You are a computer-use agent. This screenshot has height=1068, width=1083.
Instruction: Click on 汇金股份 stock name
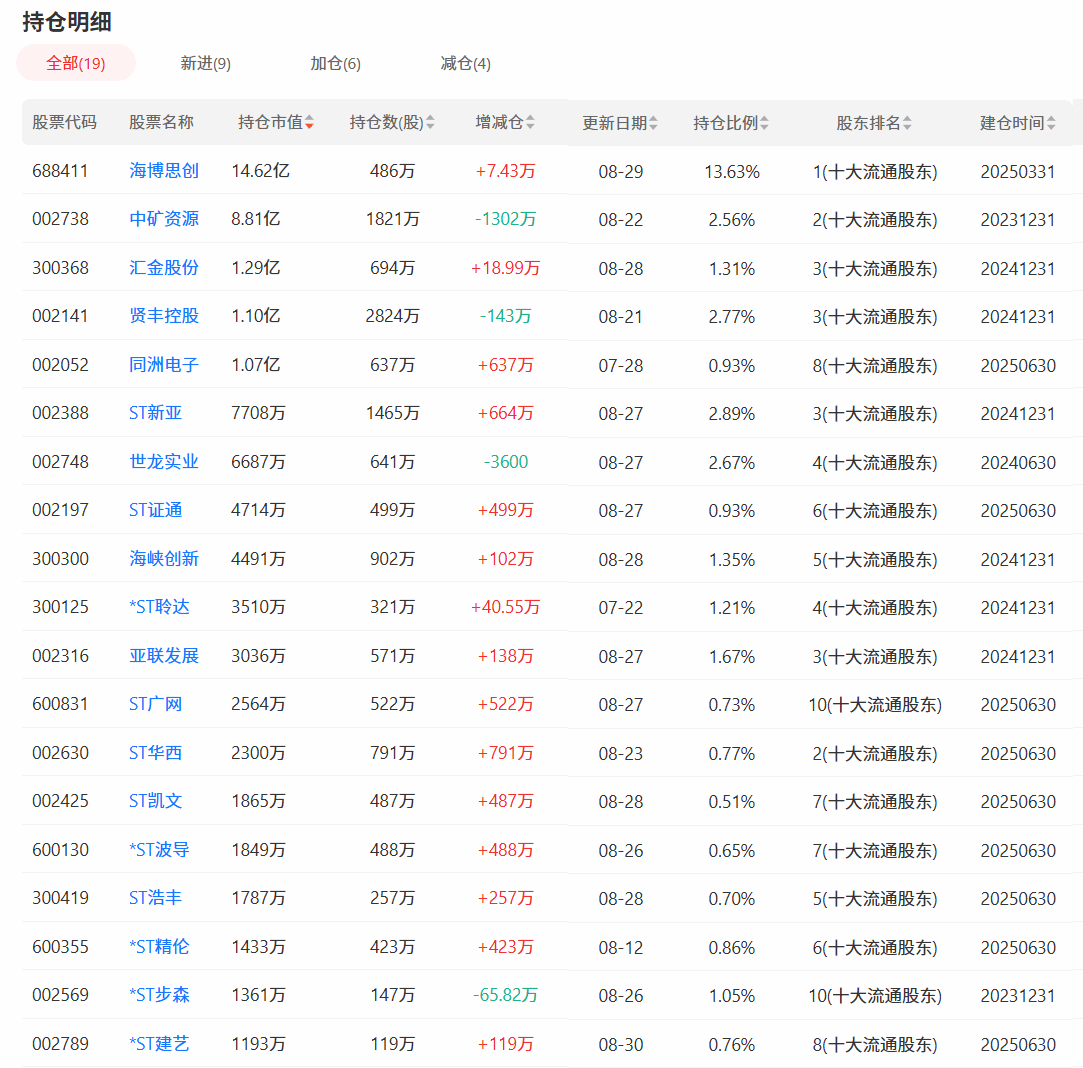coord(164,268)
